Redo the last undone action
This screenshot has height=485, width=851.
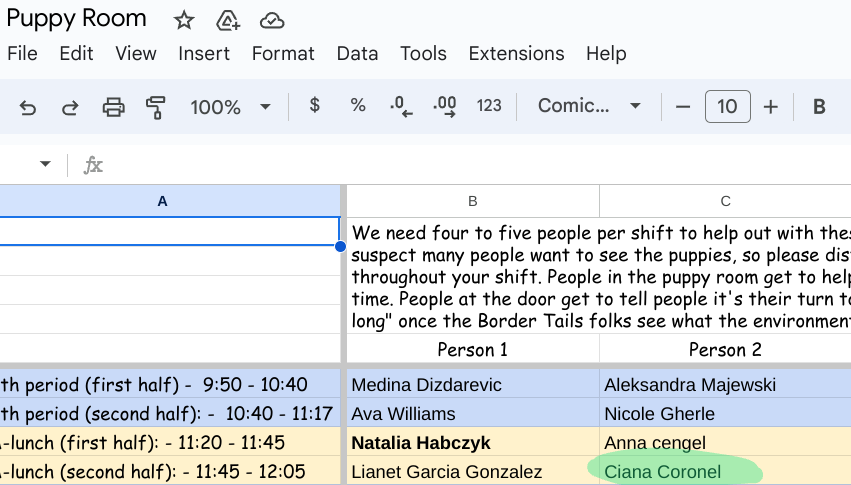coord(70,107)
